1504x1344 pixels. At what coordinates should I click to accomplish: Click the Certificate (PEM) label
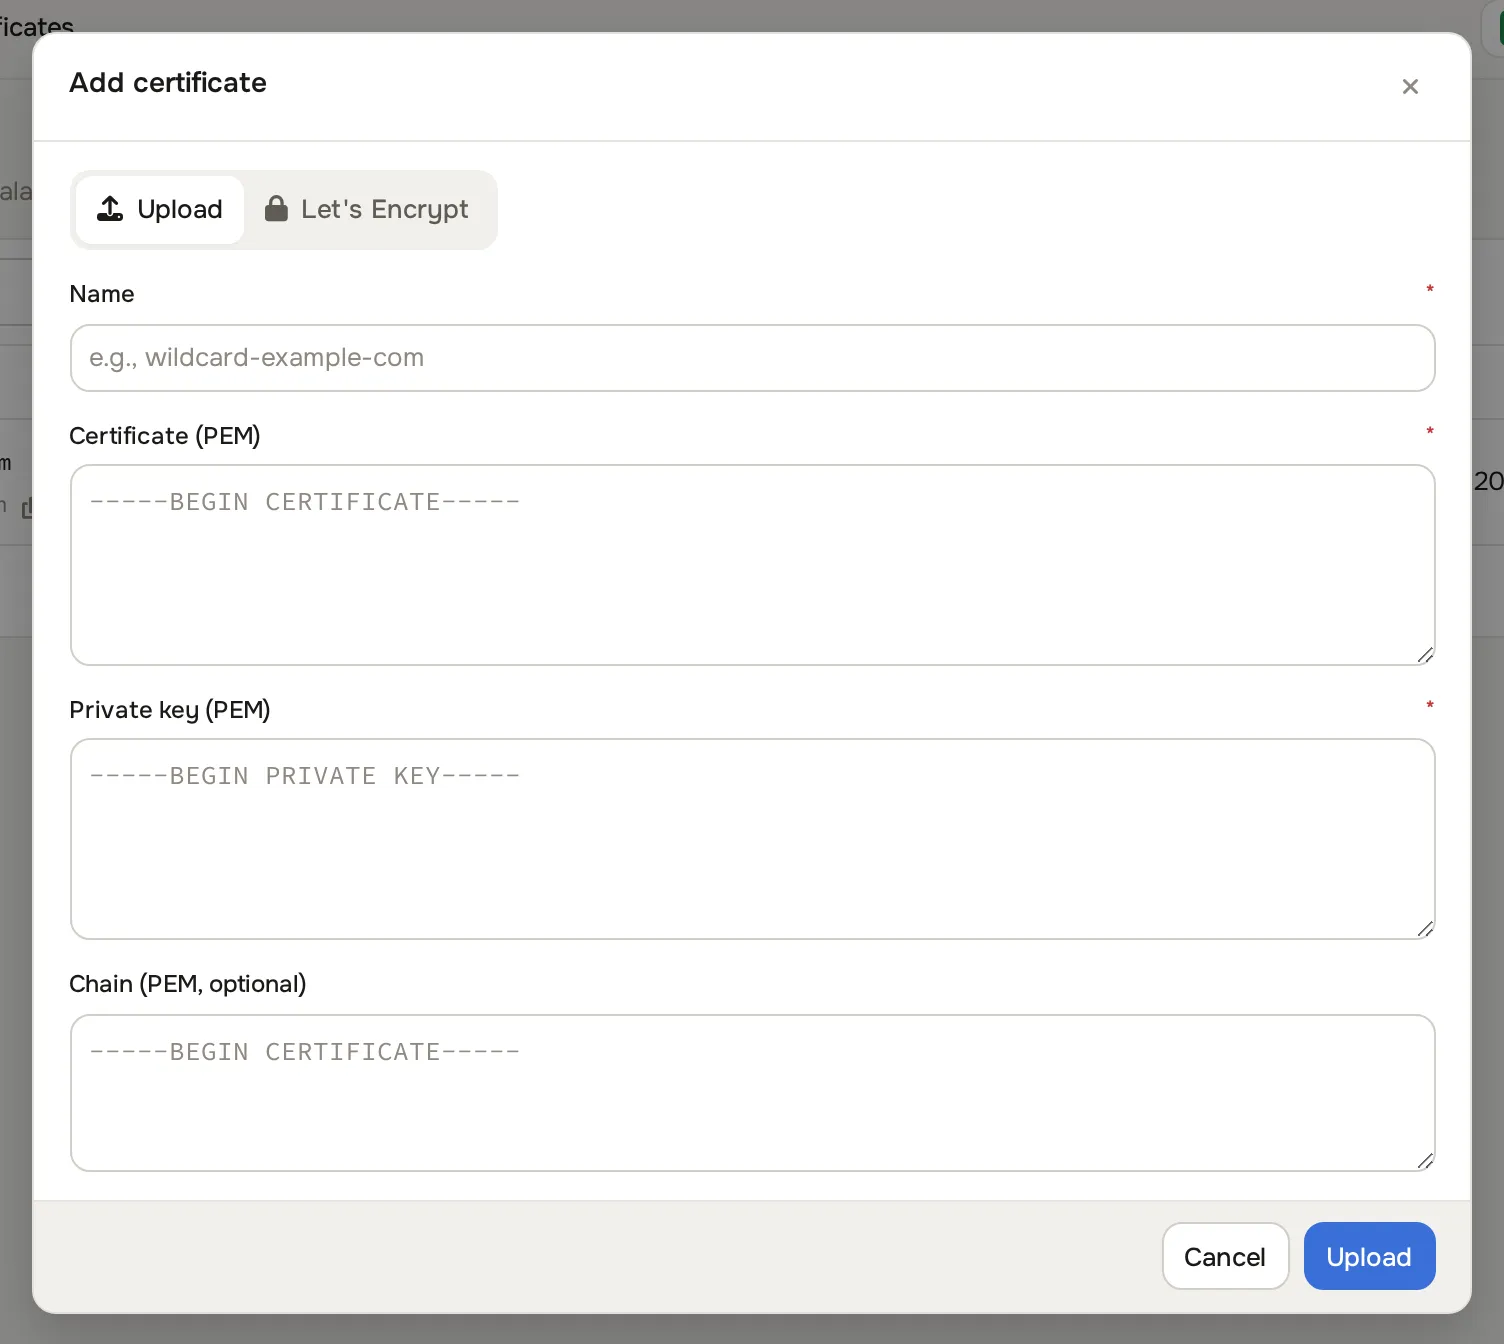165,436
